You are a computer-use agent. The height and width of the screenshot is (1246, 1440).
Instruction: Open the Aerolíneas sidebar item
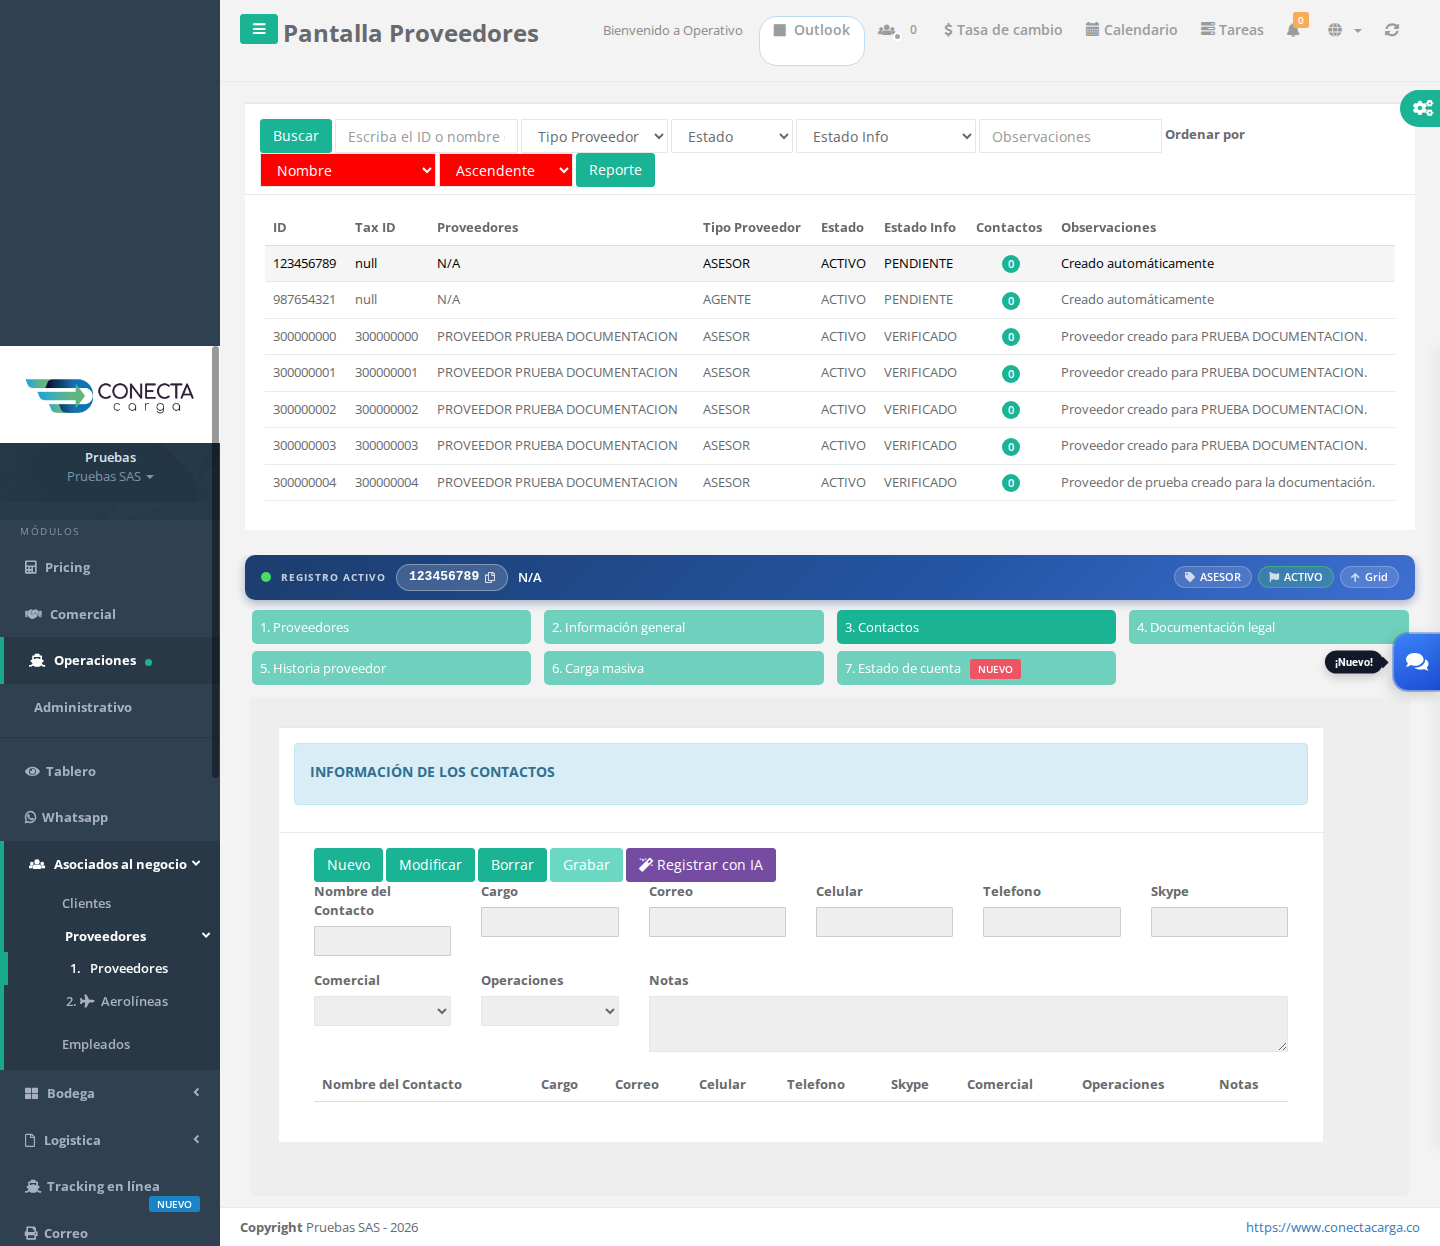click(117, 1001)
